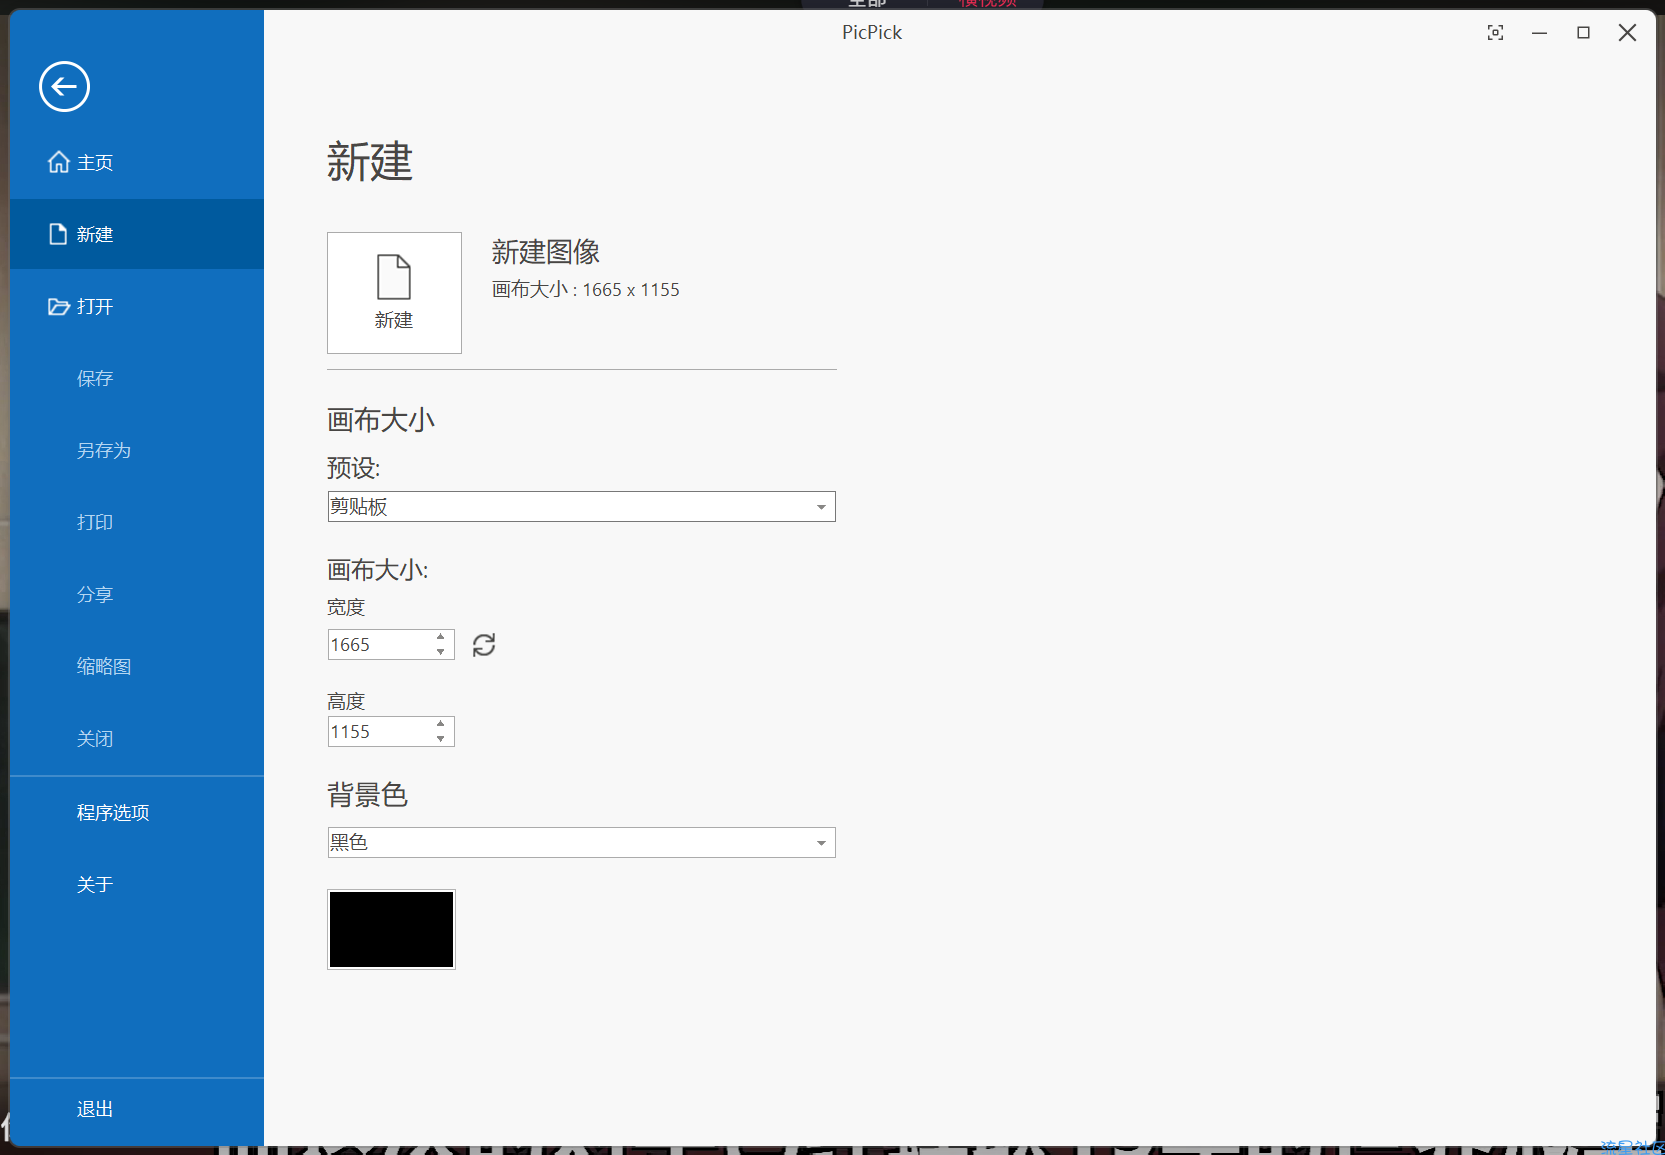The height and width of the screenshot is (1155, 1665).
Task: Go to 主页 in the sidebar
Action: click(x=137, y=162)
